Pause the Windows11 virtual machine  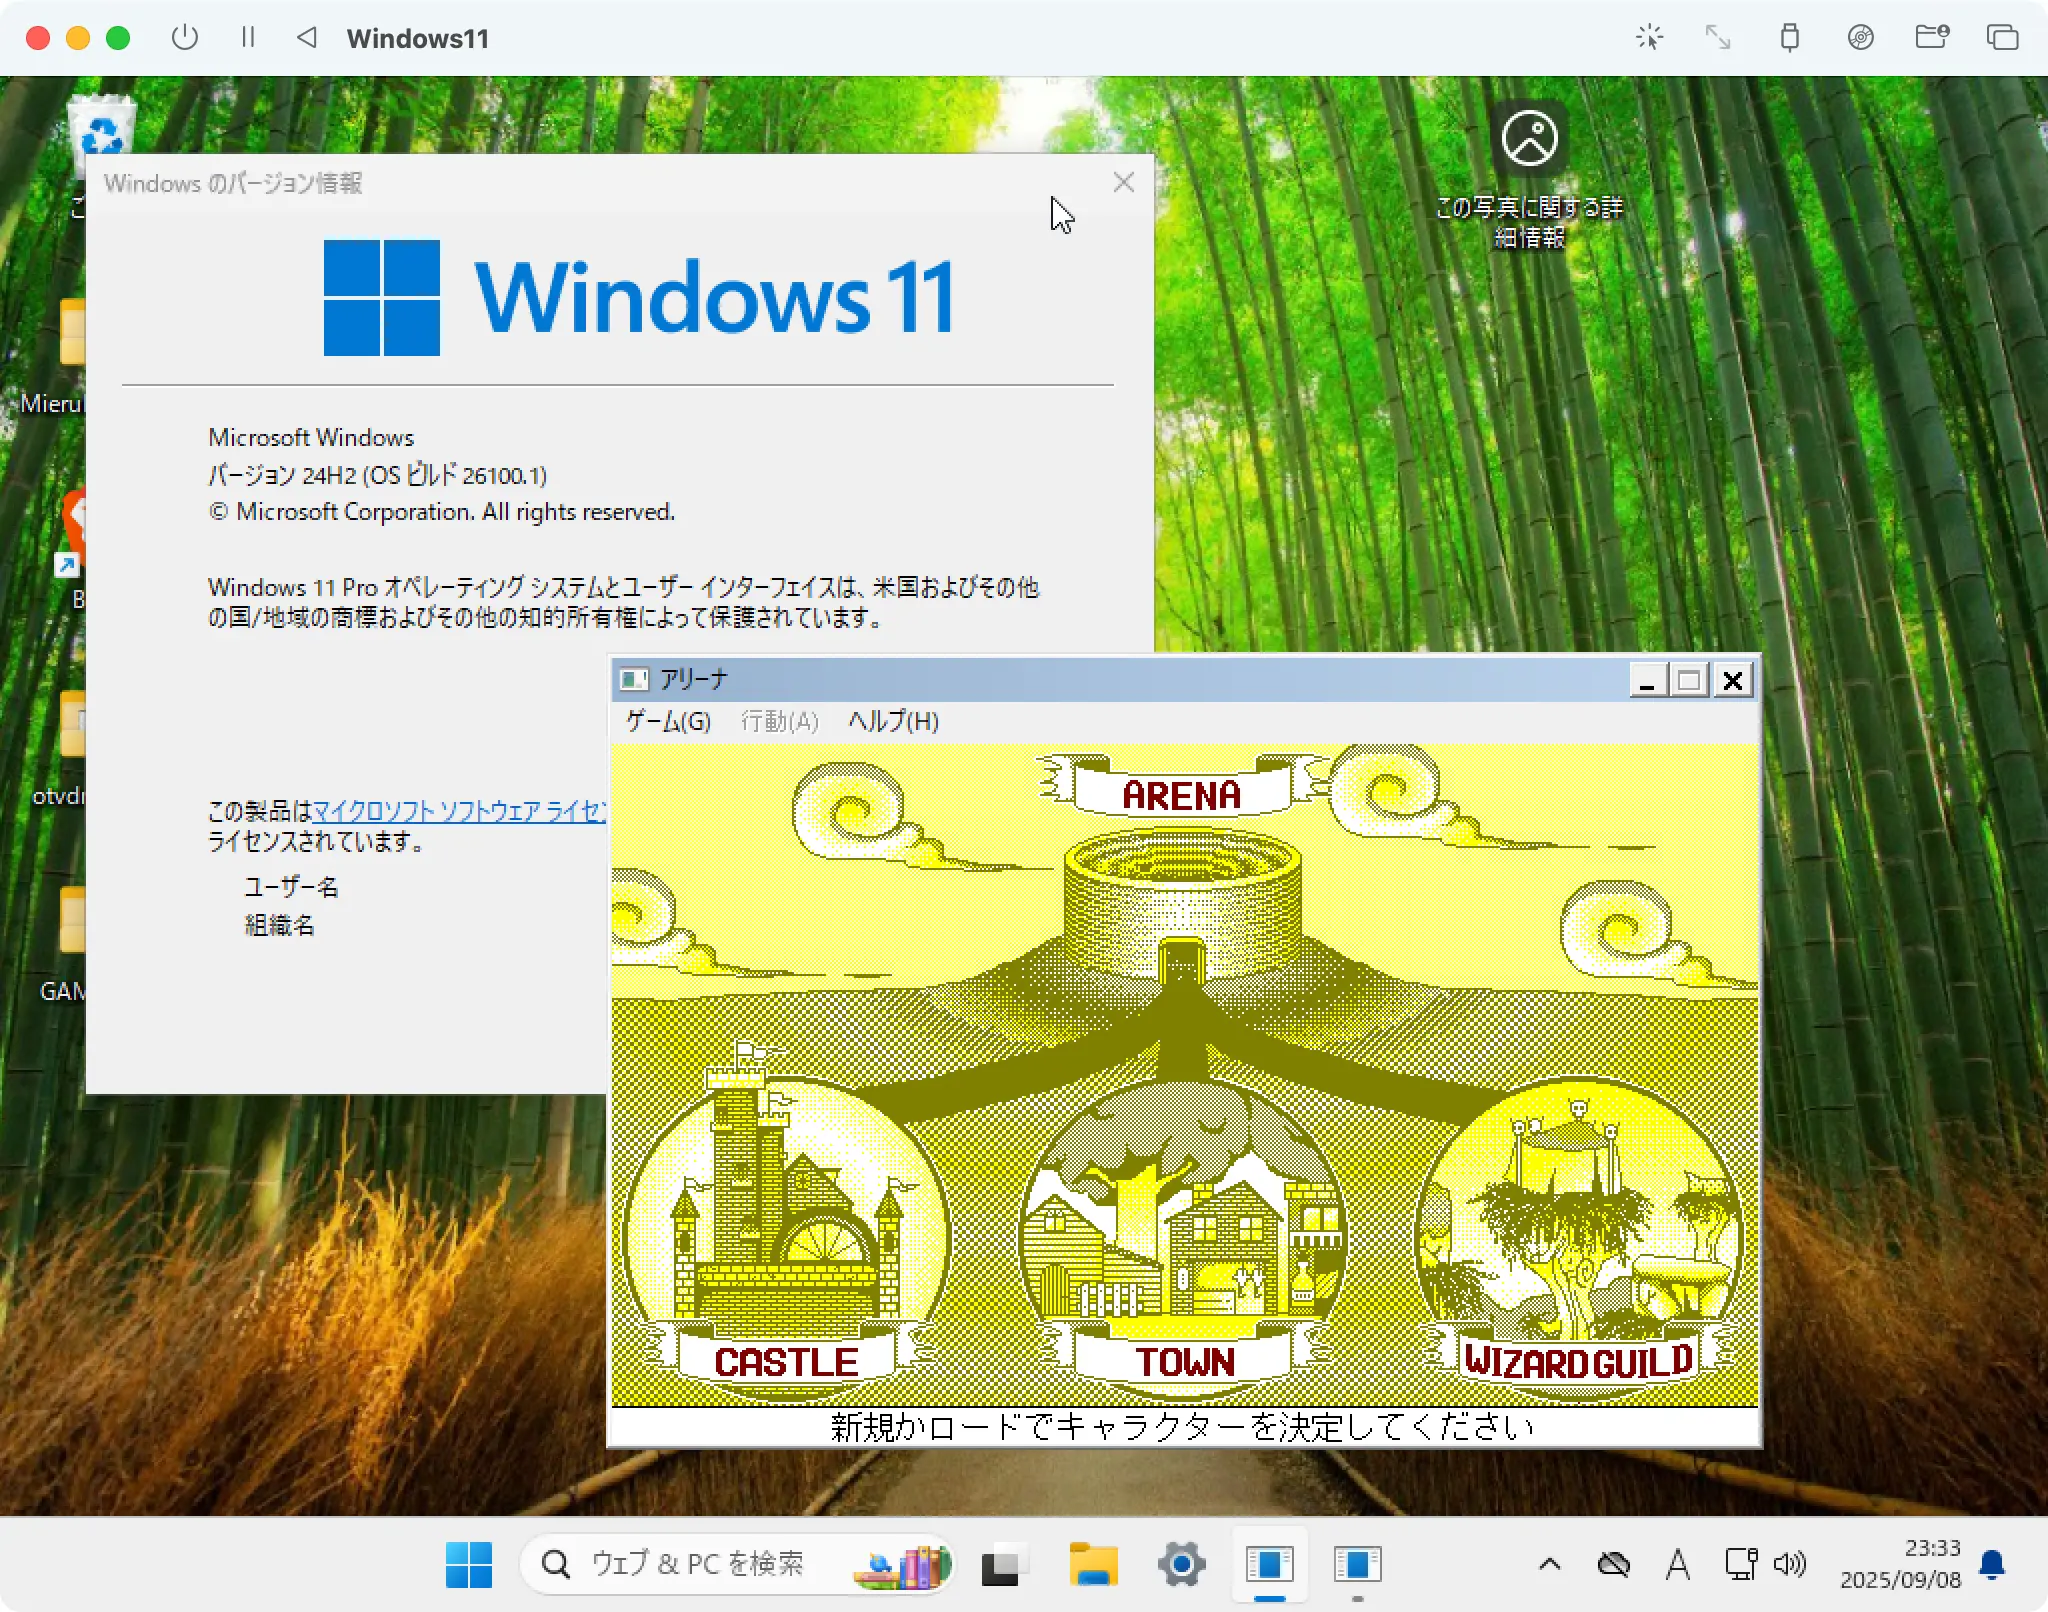click(248, 38)
